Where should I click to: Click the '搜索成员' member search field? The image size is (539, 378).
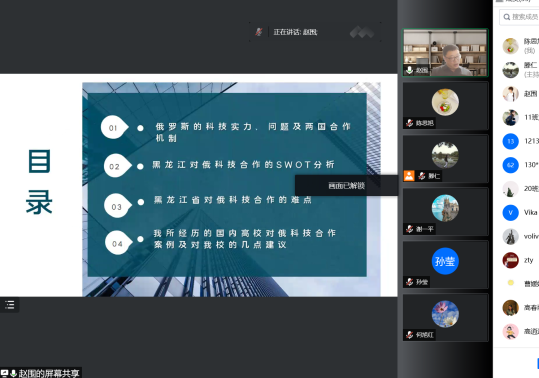tap(520, 17)
